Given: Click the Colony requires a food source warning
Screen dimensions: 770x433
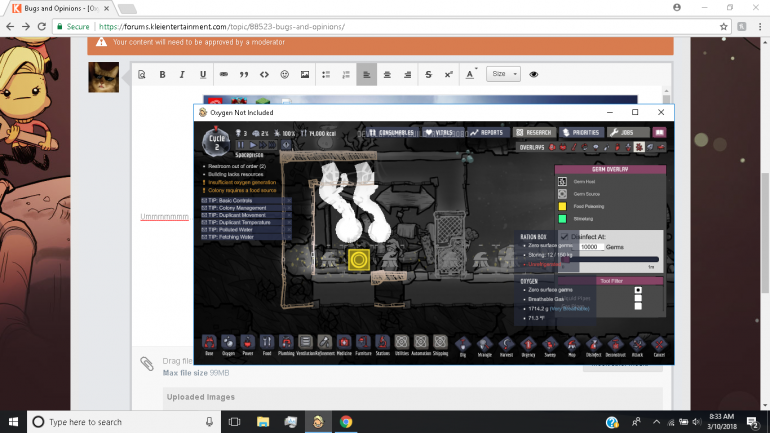Looking at the screenshot, I should pyautogui.click(x=242, y=190).
